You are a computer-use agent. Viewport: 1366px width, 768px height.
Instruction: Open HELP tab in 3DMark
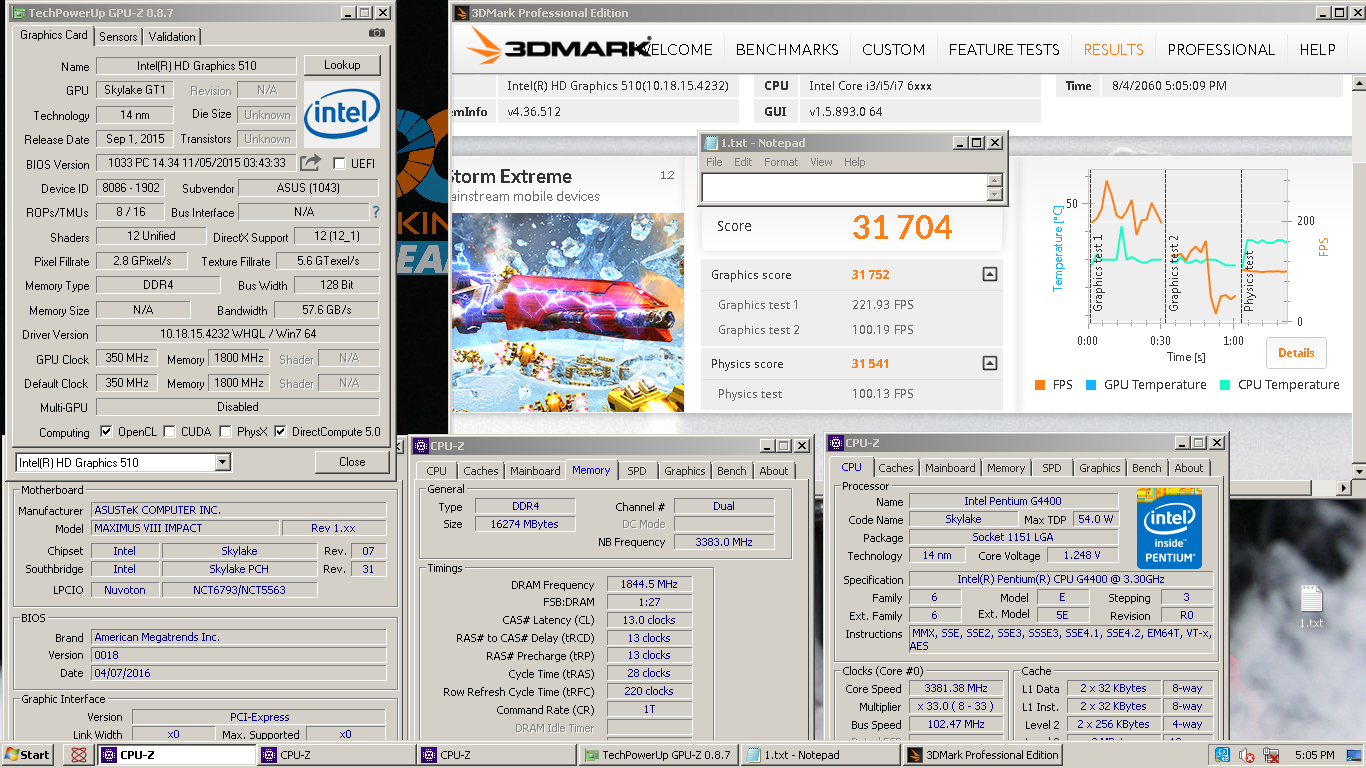[1317, 50]
